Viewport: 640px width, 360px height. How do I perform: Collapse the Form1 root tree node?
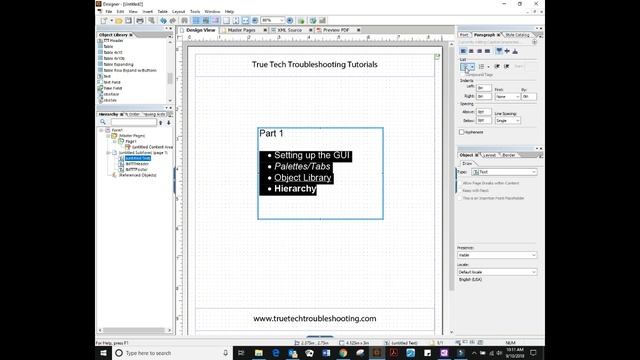point(101,130)
